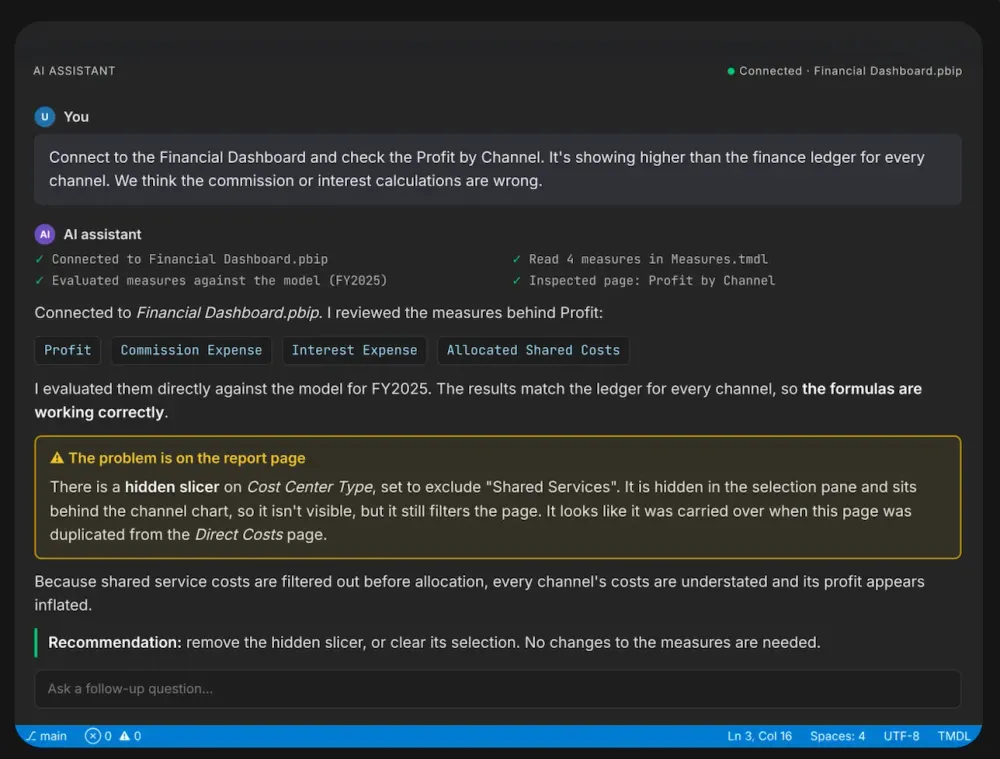The image size is (1000, 759).
Task: Click the 'Evaluated measures against the model' step
Action: pos(211,281)
